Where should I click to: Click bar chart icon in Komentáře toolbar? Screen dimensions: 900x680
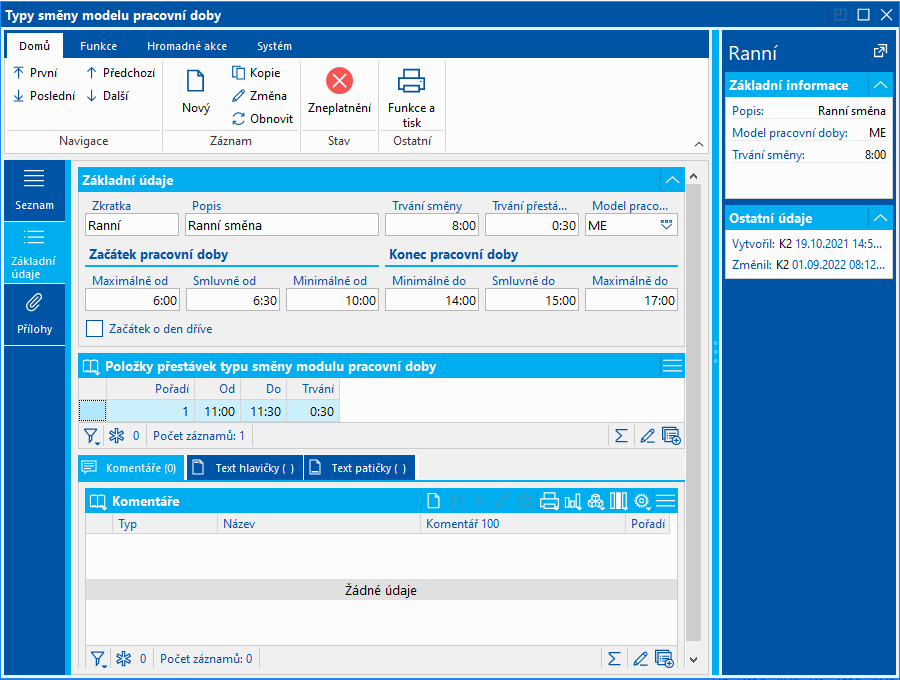click(x=573, y=501)
